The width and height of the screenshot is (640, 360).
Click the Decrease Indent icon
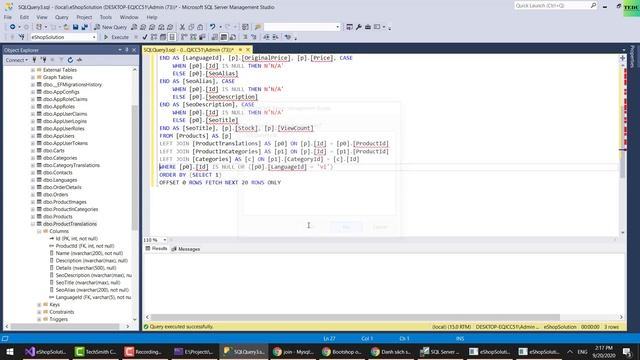click(x=266, y=37)
